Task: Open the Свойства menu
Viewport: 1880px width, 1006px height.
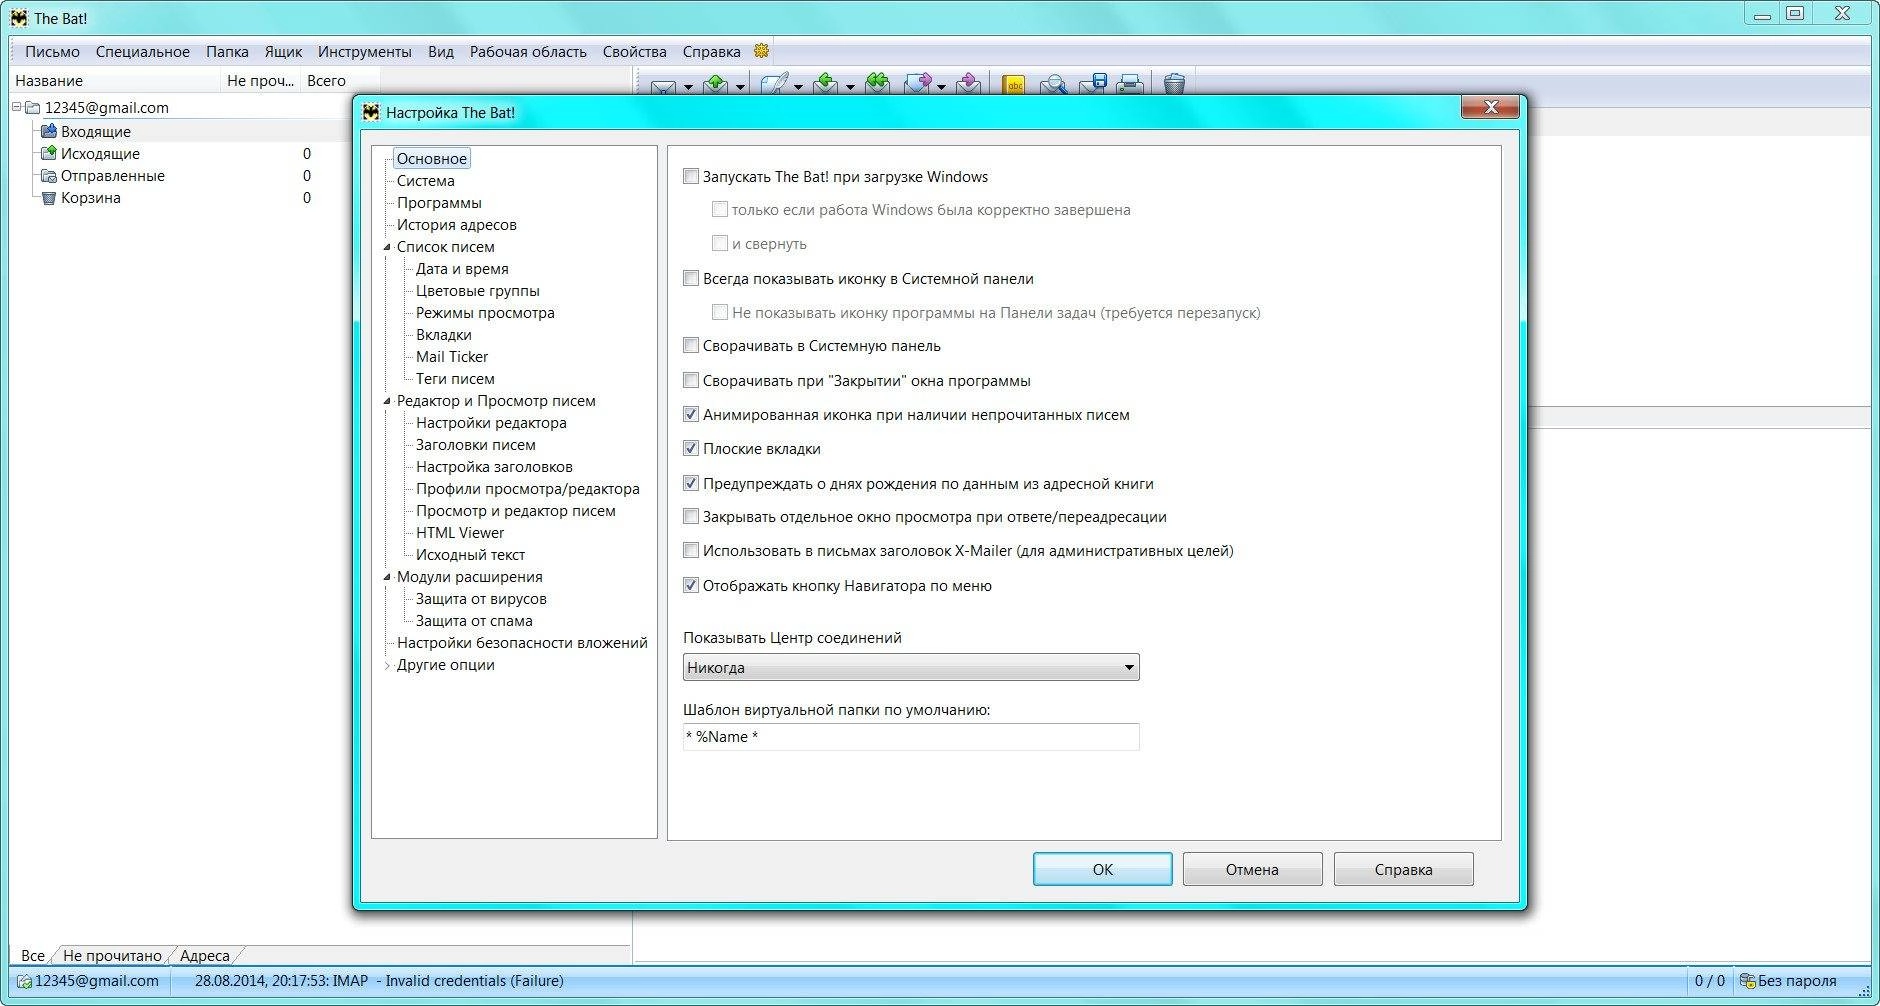Action: point(634,52)
